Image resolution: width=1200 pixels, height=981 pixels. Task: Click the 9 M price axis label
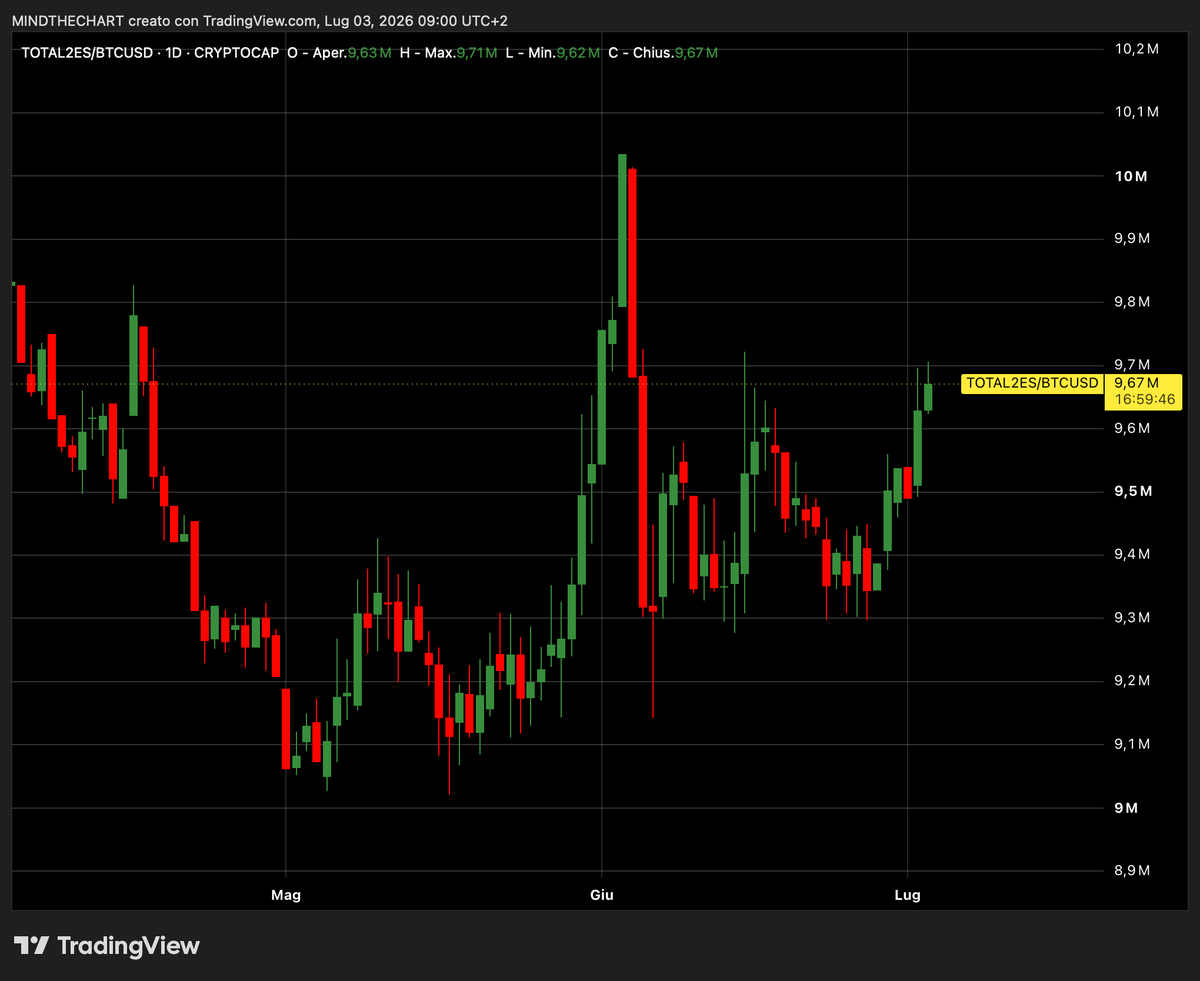1126,808
